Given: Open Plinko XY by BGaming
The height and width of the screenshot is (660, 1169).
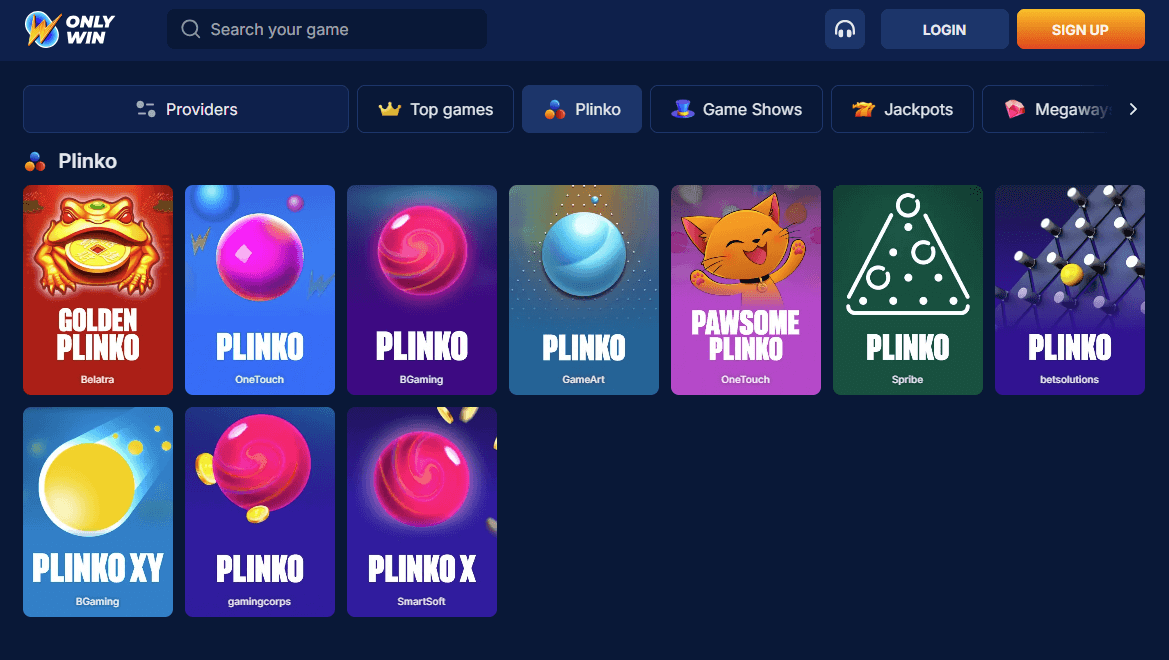Looking at the screenshot, I should (98, 512).
